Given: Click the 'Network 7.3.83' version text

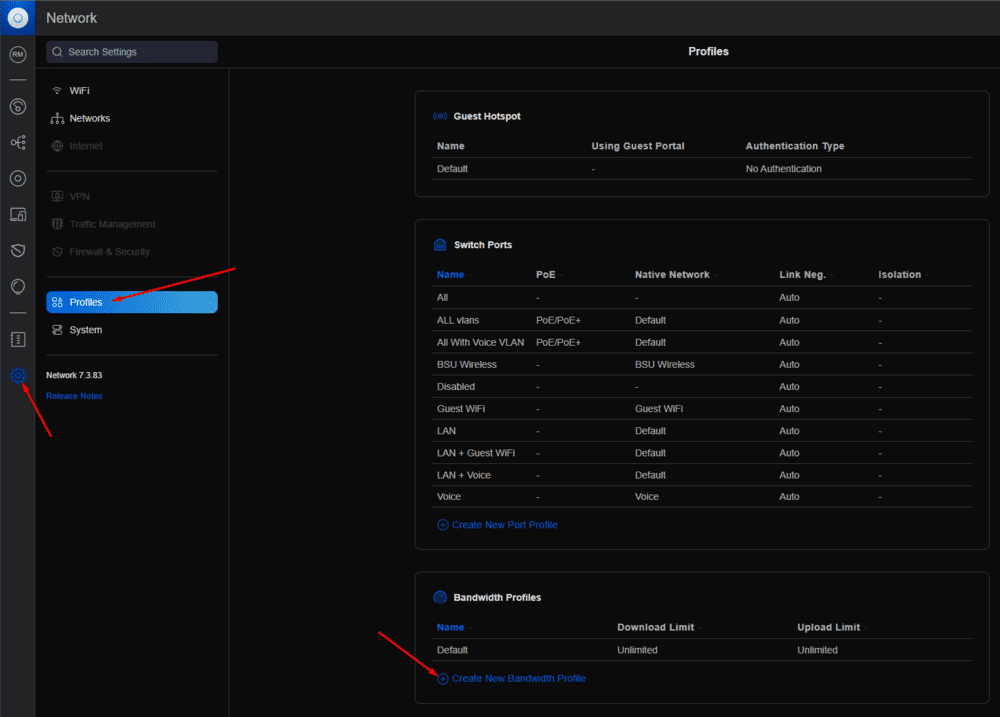Looking at the screenshot, I should pos(74,376).
